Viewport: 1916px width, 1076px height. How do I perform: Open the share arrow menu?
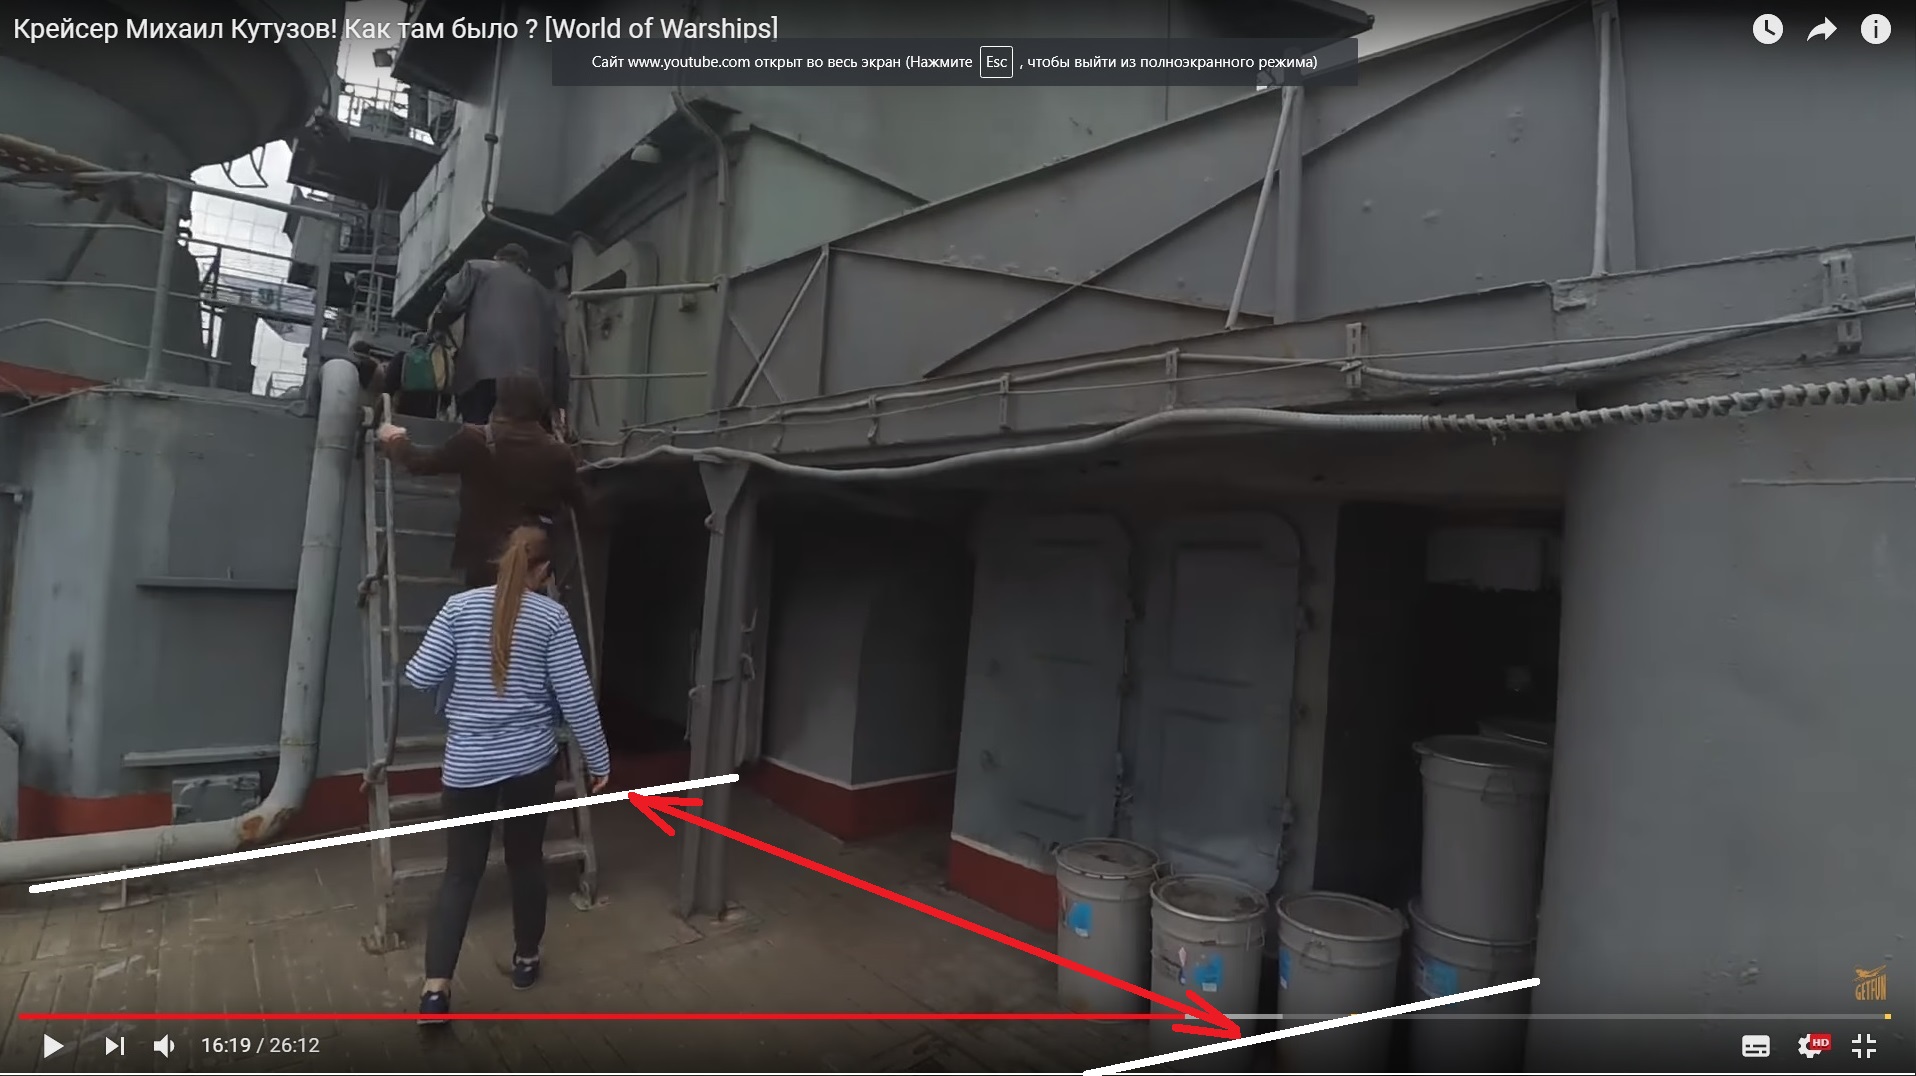pos(1821,30)
